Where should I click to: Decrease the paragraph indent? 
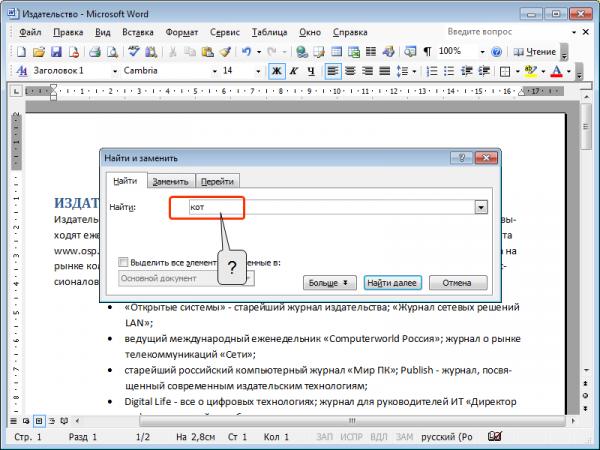pyautogui.click(x=466, y=71)
